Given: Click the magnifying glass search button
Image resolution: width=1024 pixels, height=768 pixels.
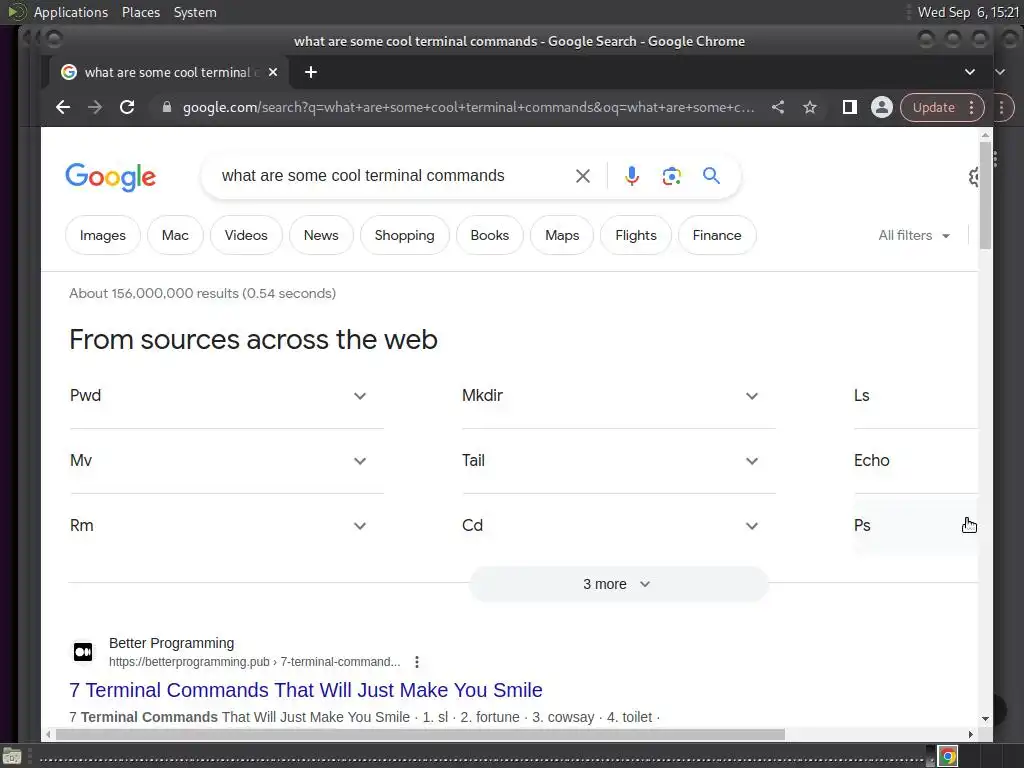Looking at the screenshot, I should coord(711,176).
